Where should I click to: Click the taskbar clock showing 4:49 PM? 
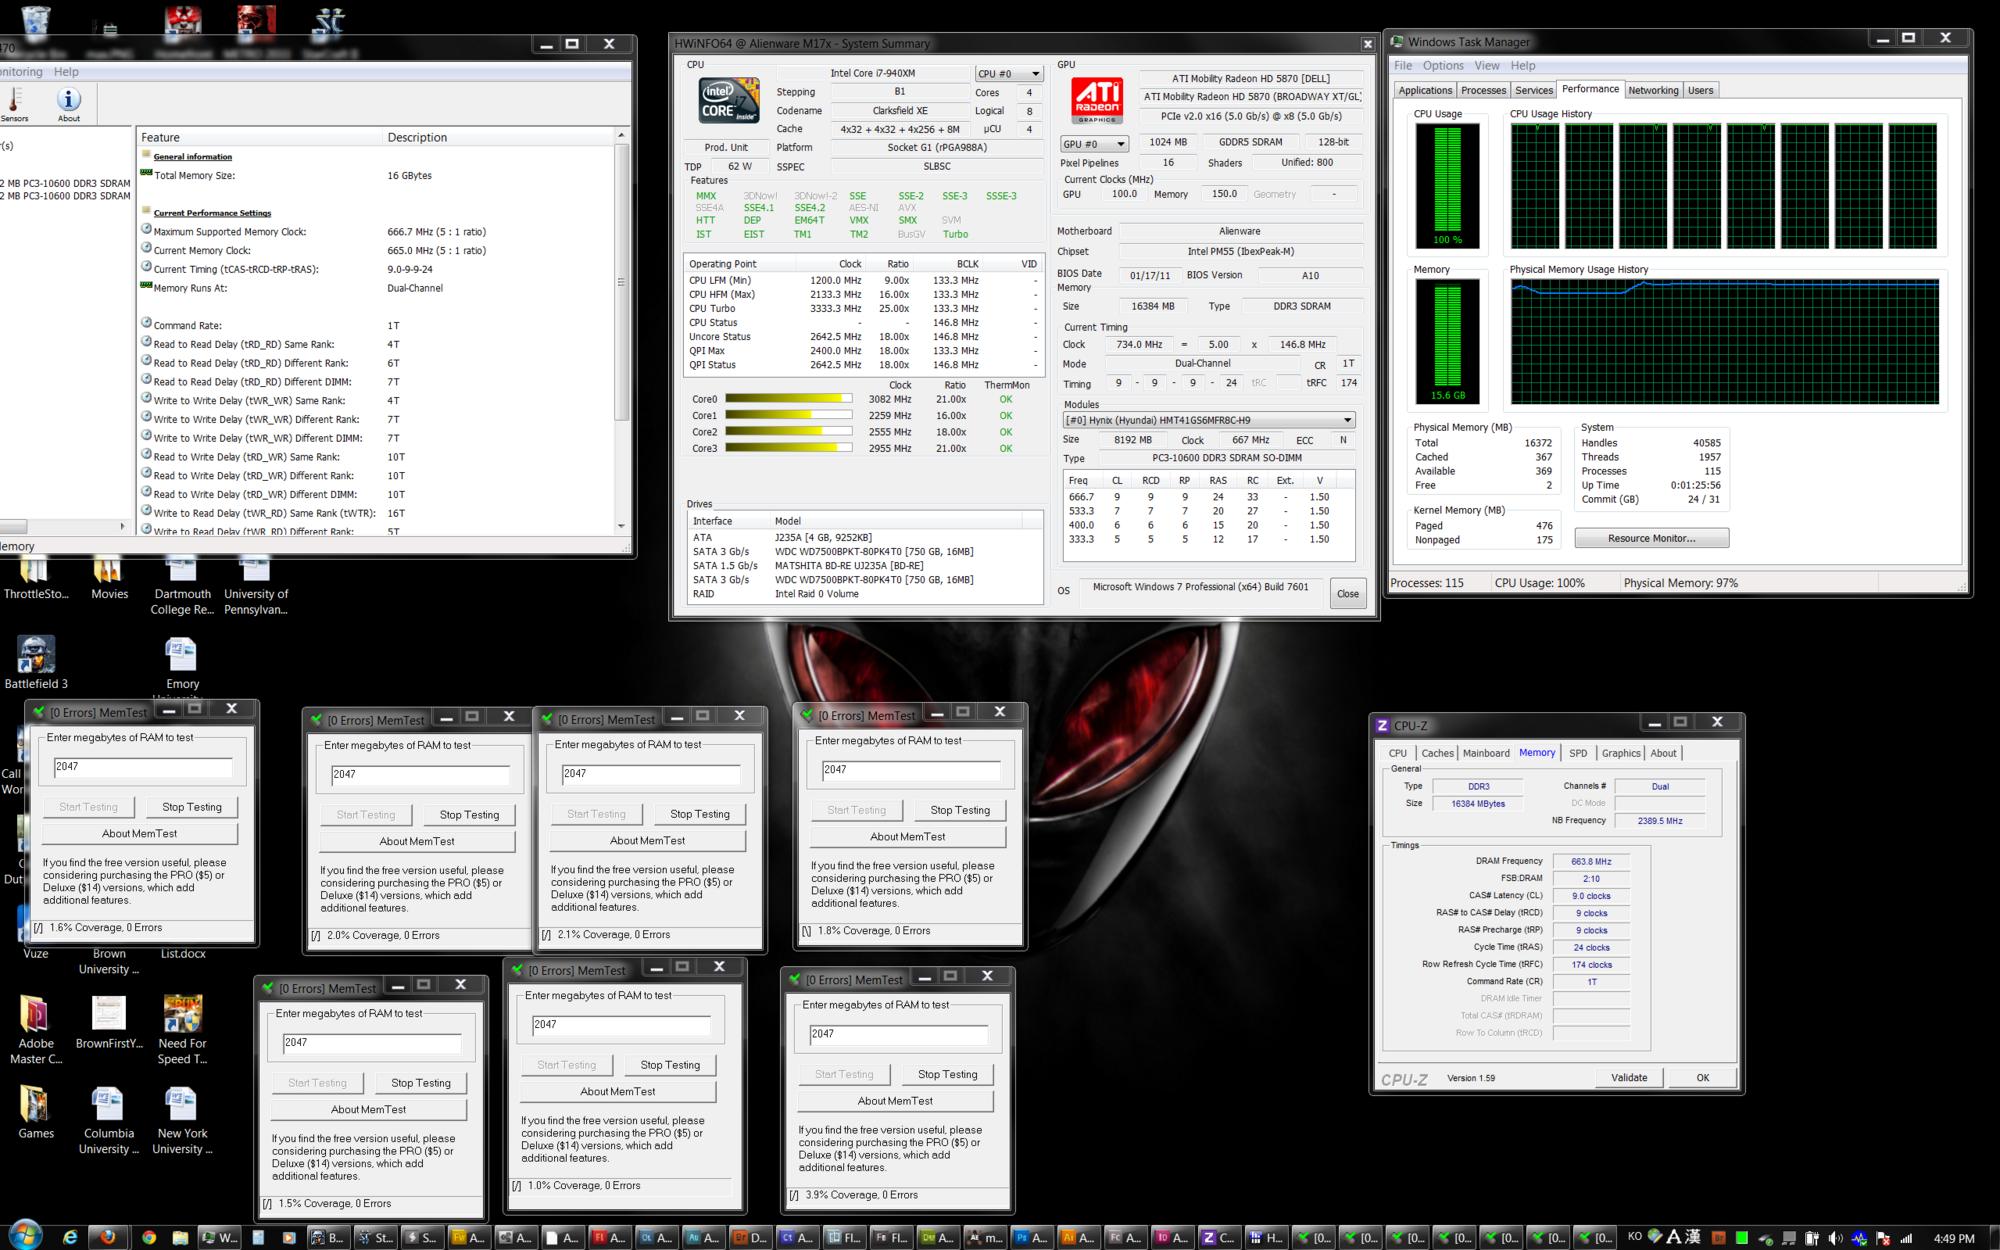click(x=1953, y=1238)
